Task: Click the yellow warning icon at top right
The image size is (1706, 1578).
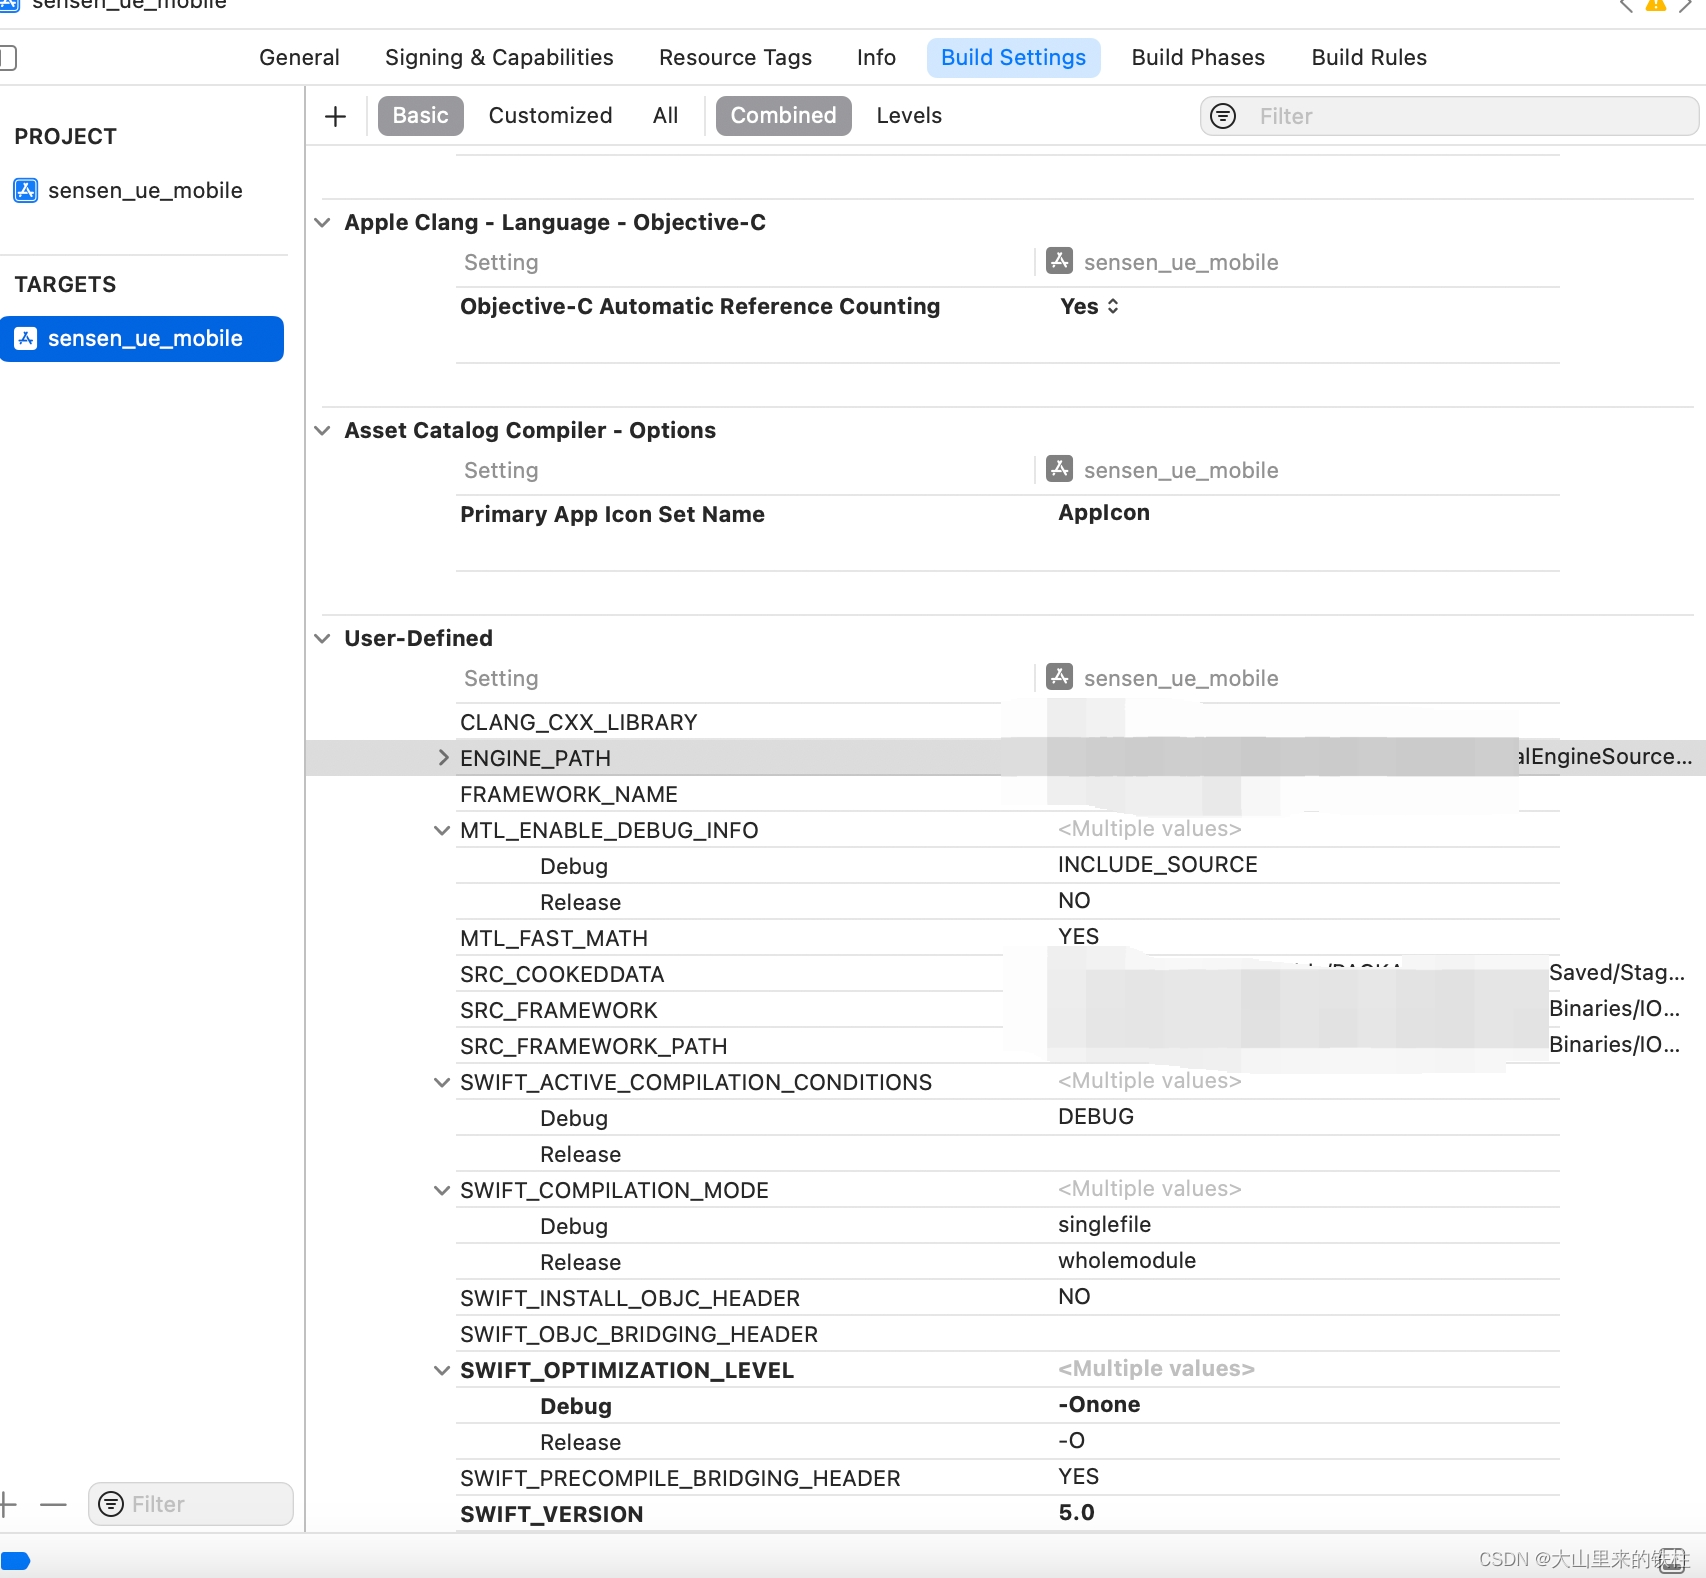Action: click(1656, 5)
